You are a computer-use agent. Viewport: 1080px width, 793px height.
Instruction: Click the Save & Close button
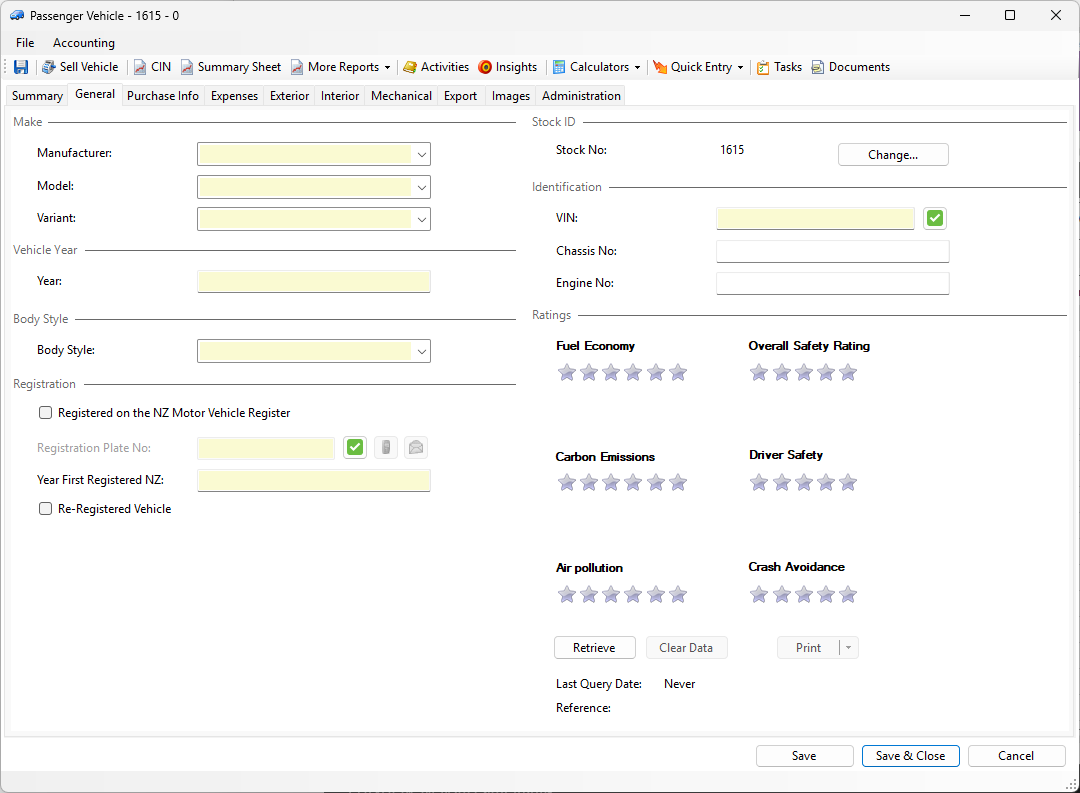point(911,756)
